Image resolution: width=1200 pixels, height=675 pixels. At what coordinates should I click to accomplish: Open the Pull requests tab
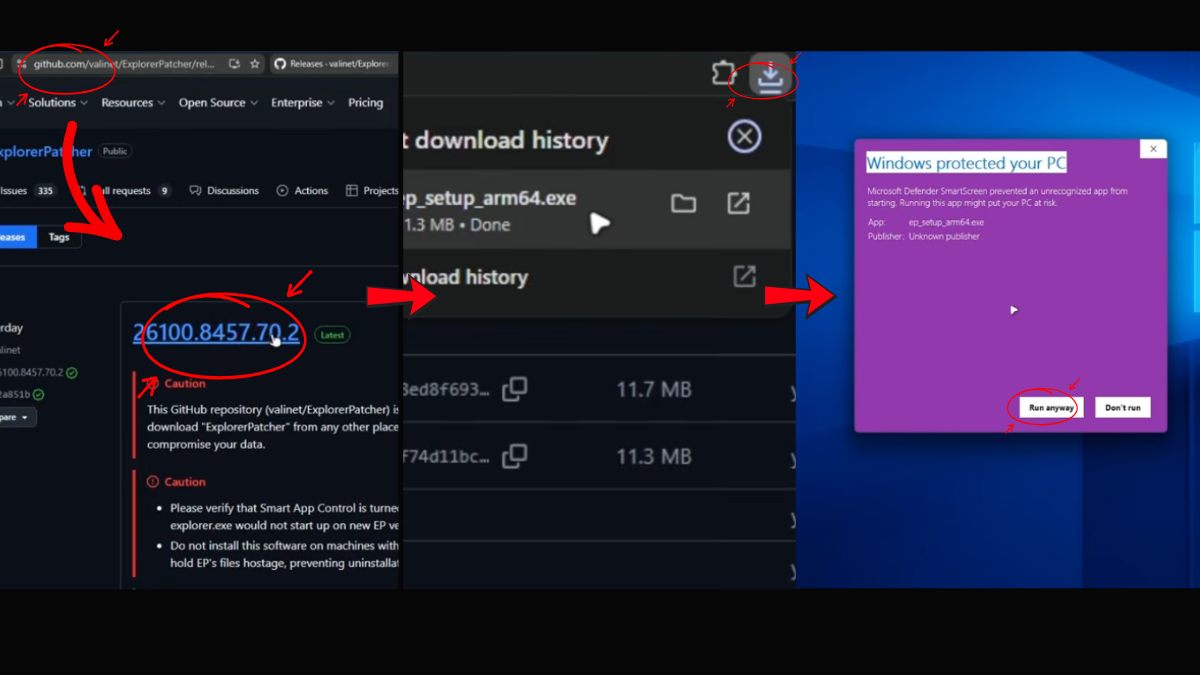[125, 190]
